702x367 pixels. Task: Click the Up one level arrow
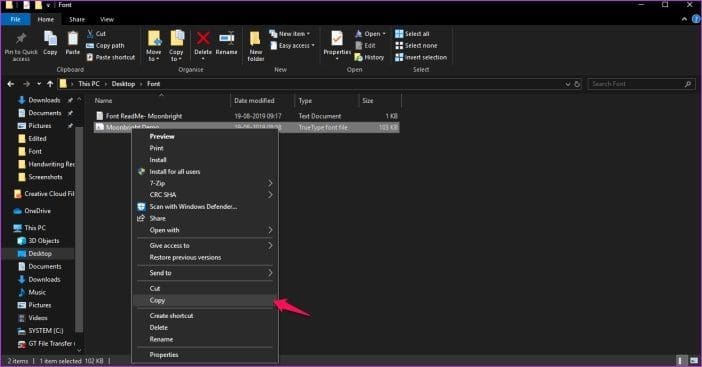[x=50, y=84]
